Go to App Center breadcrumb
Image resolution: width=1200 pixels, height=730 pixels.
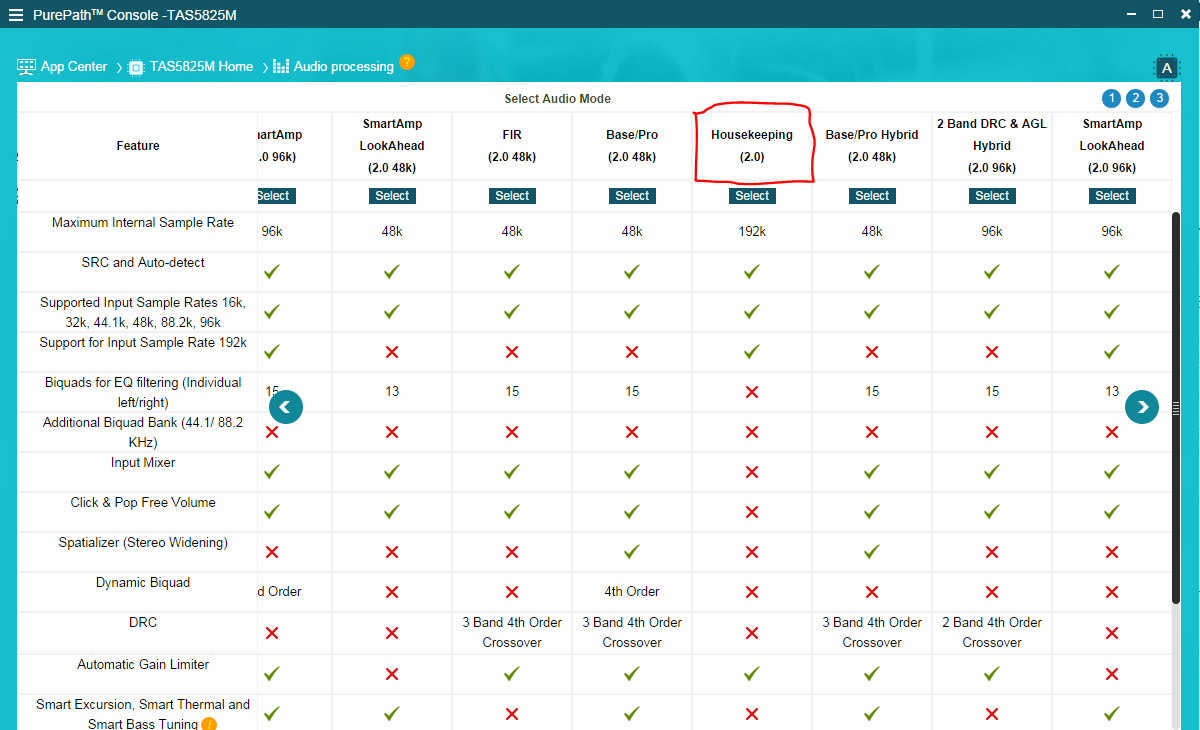(x=74, y=67)
